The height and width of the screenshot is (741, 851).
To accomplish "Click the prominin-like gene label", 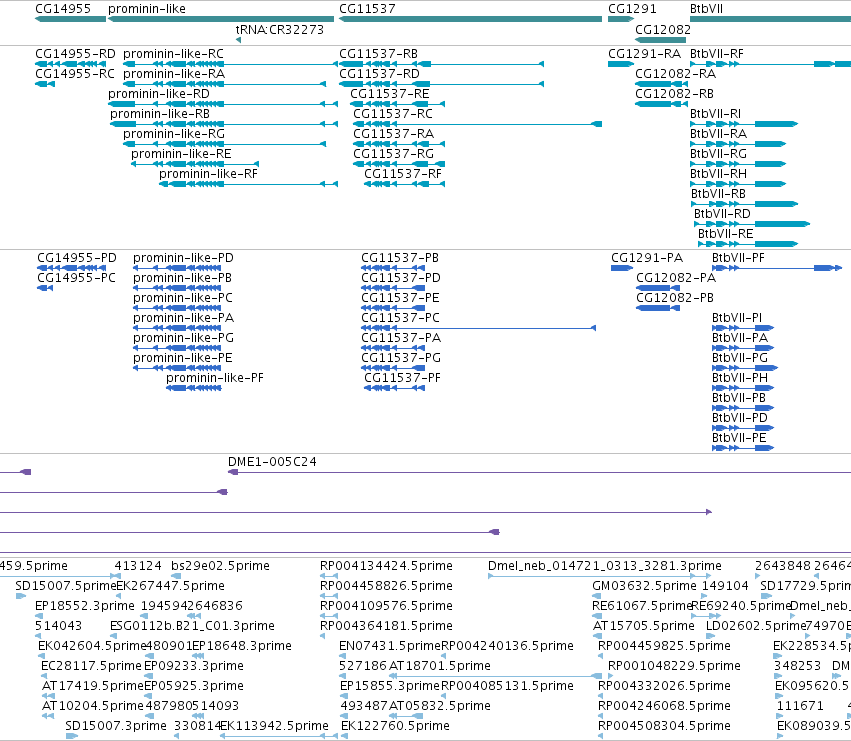I will (x=147, y=9).
